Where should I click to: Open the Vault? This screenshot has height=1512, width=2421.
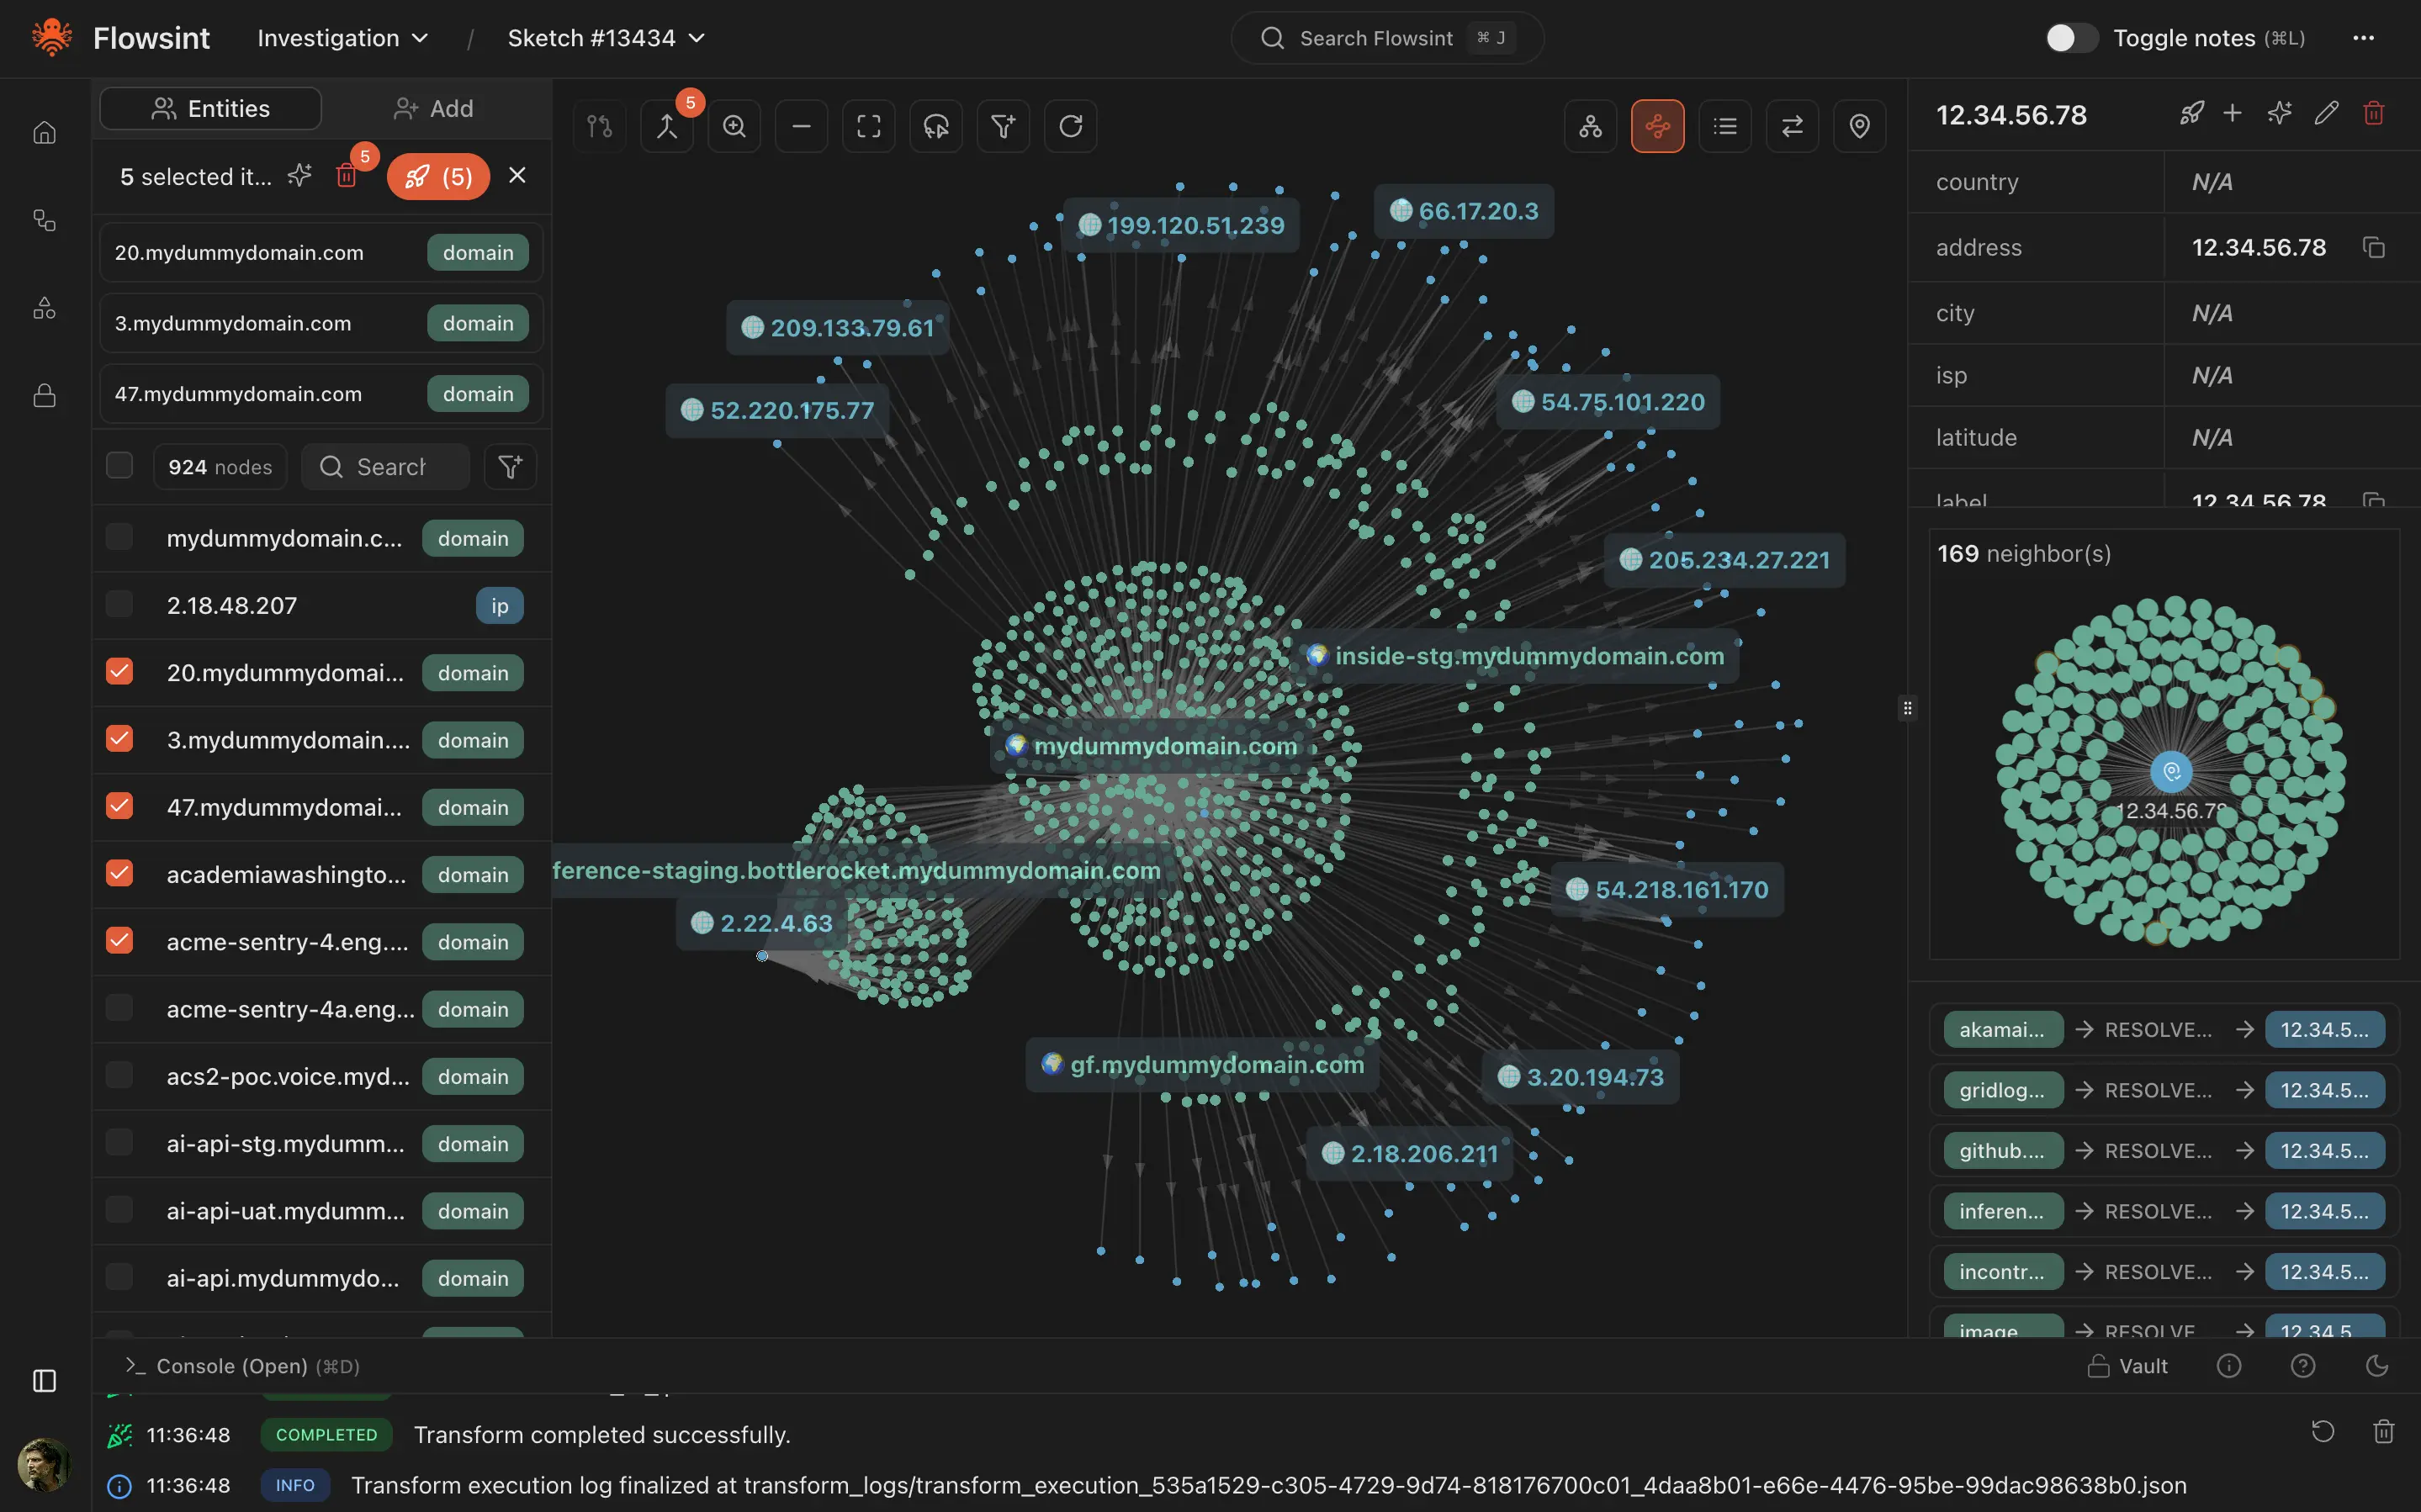point(2129,1365)
